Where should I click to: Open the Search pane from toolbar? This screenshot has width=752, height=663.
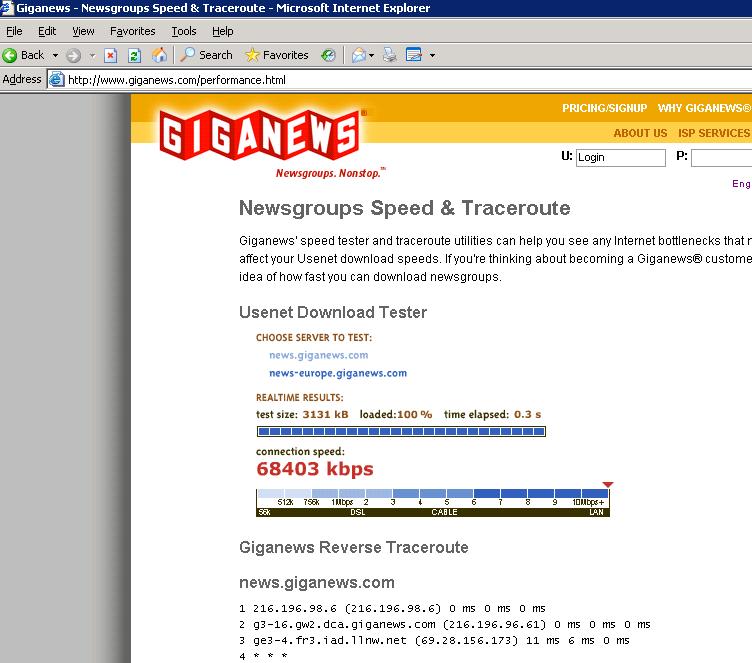206,55
